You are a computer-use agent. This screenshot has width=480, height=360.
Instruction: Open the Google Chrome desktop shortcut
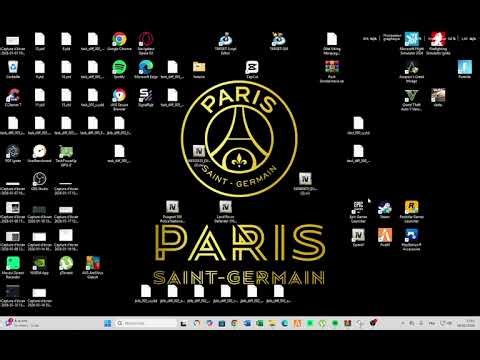(x=119, y=41)
